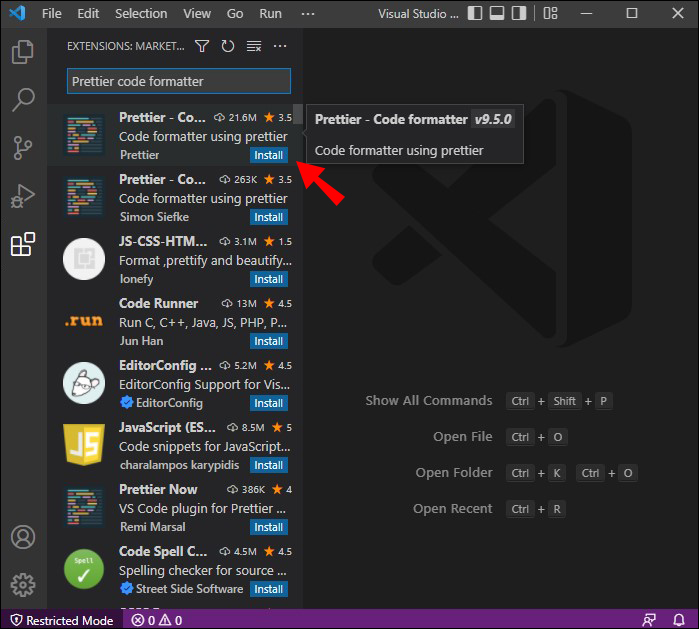Screen dimensions: 699x629
Task: Install Prettier by publisher Prettier
Action: click(x=268, y=155)
